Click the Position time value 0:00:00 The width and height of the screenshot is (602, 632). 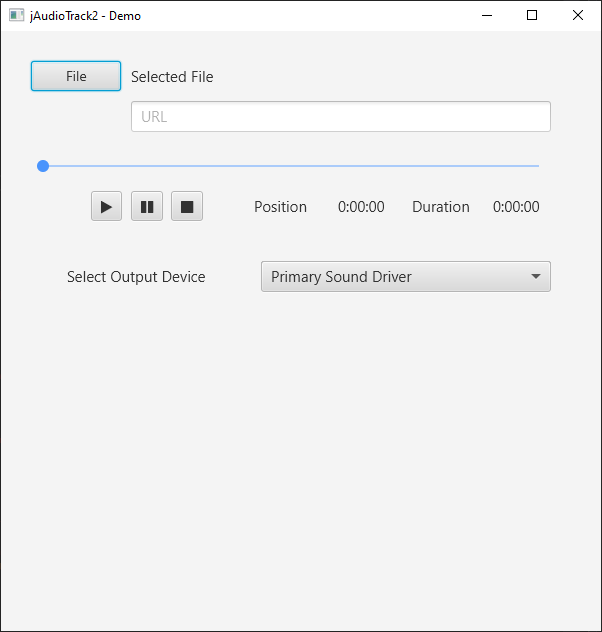pyautogui.click(x=361, y=207)
